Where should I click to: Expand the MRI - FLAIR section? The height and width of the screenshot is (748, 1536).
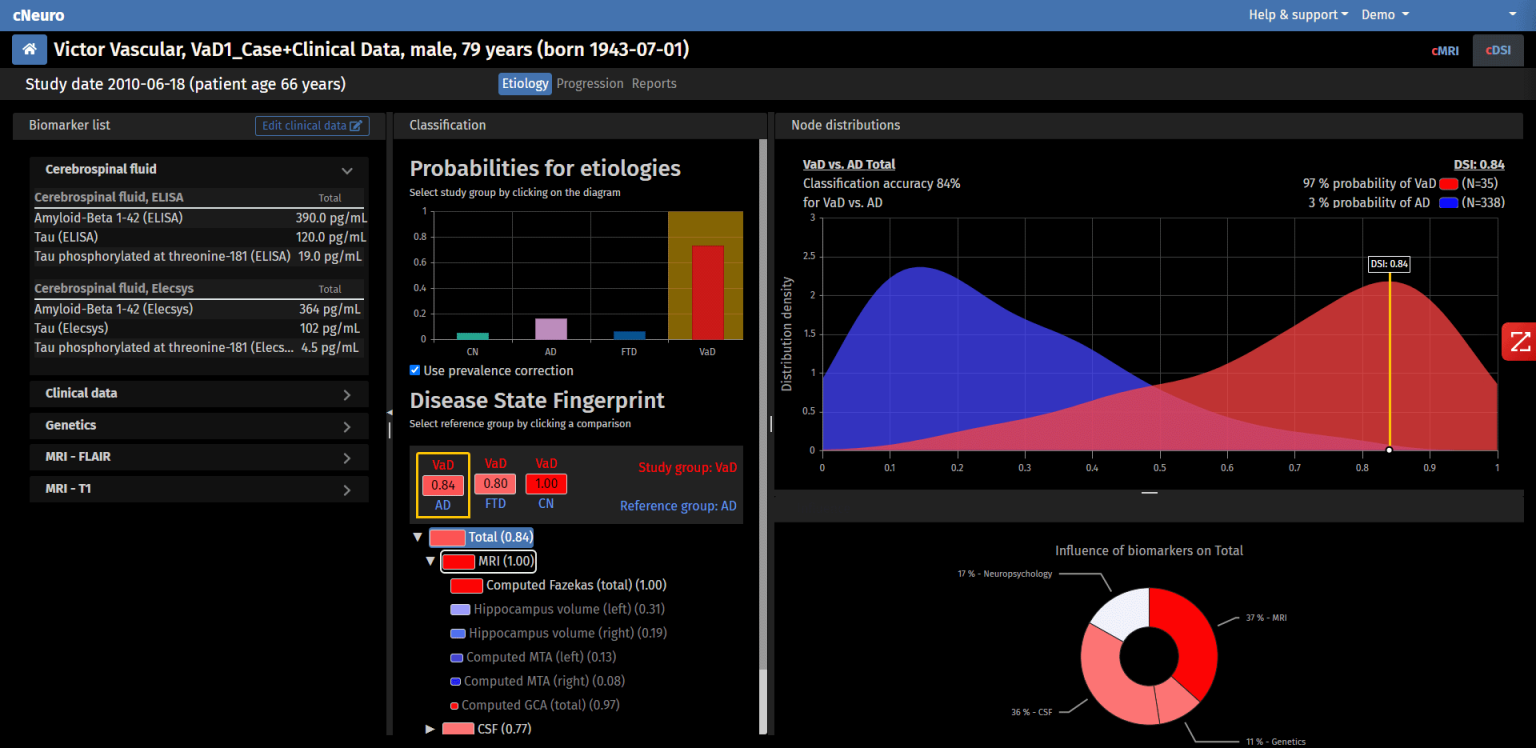point(347,458)
